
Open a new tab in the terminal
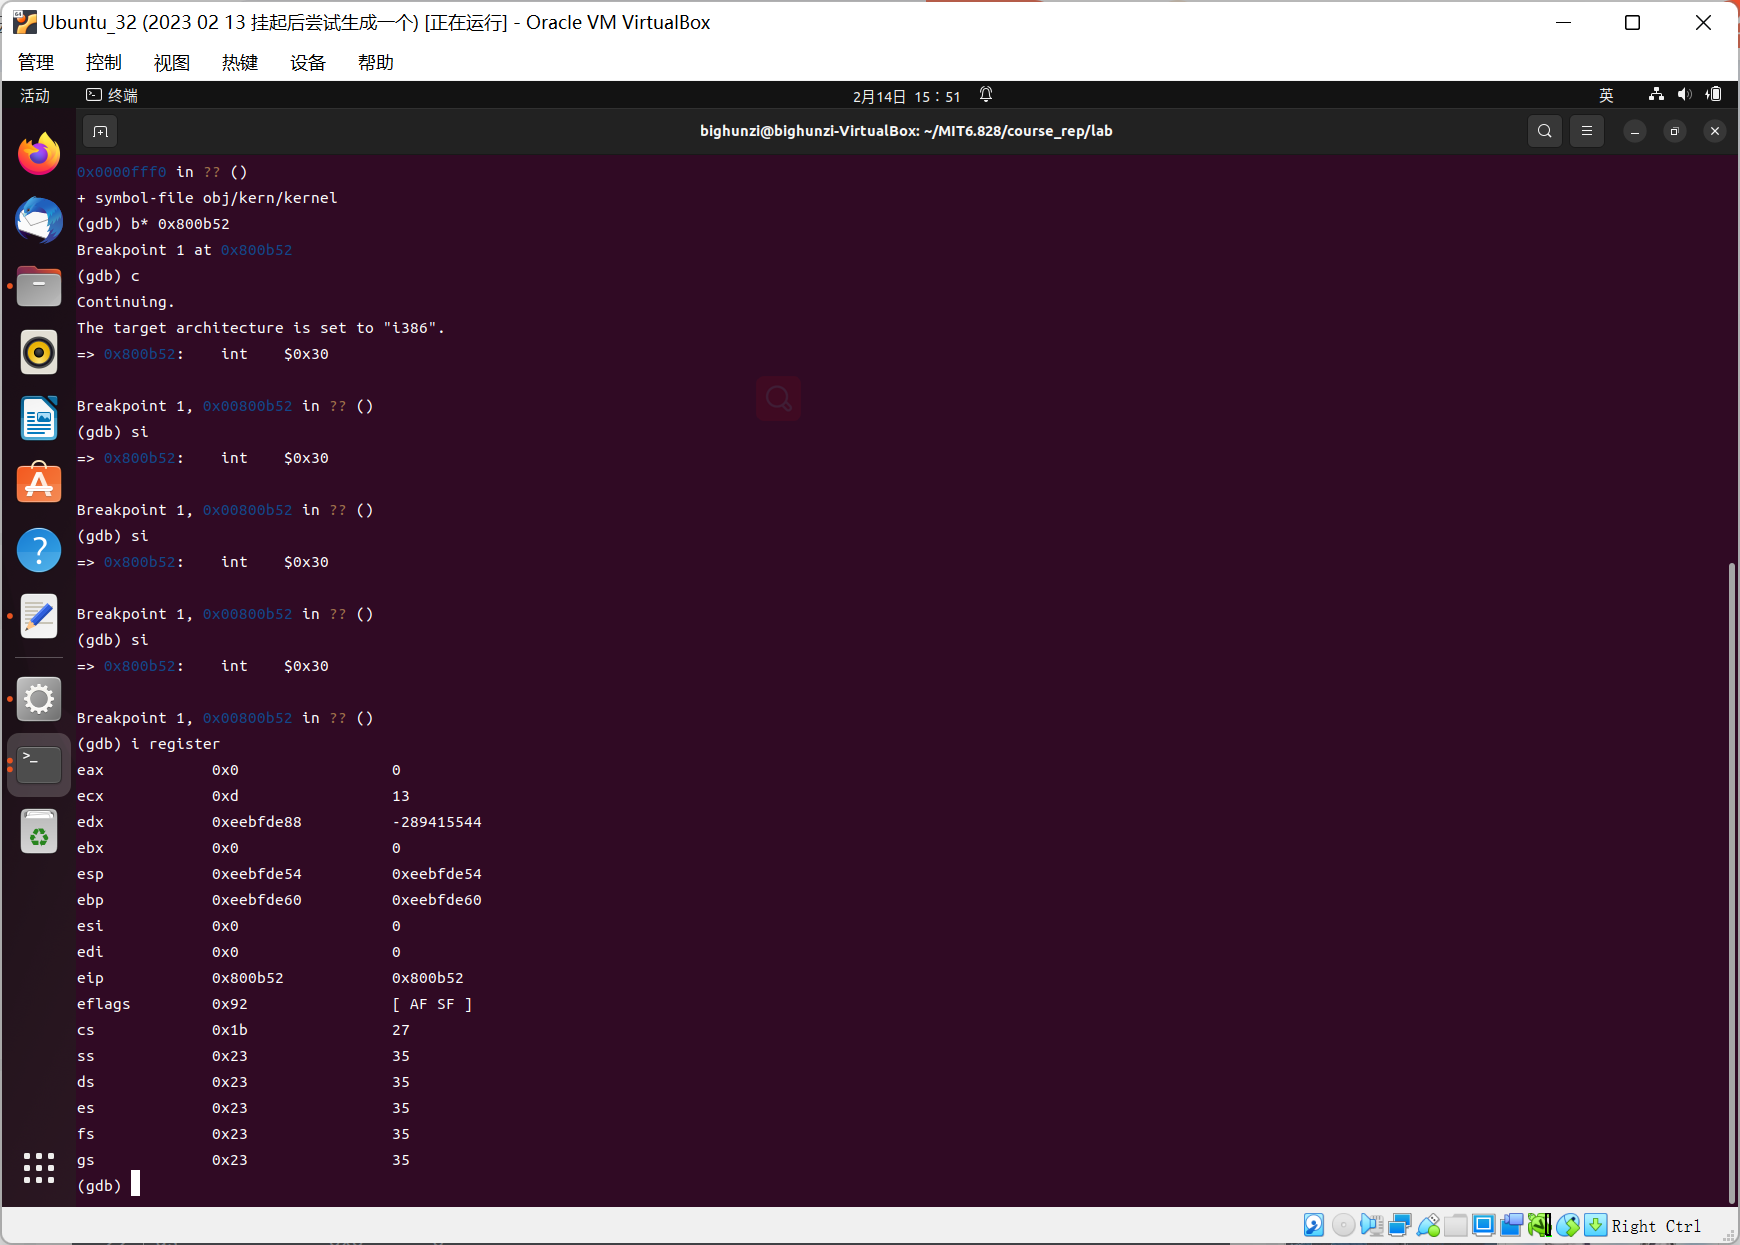click(x=100, y=131)
